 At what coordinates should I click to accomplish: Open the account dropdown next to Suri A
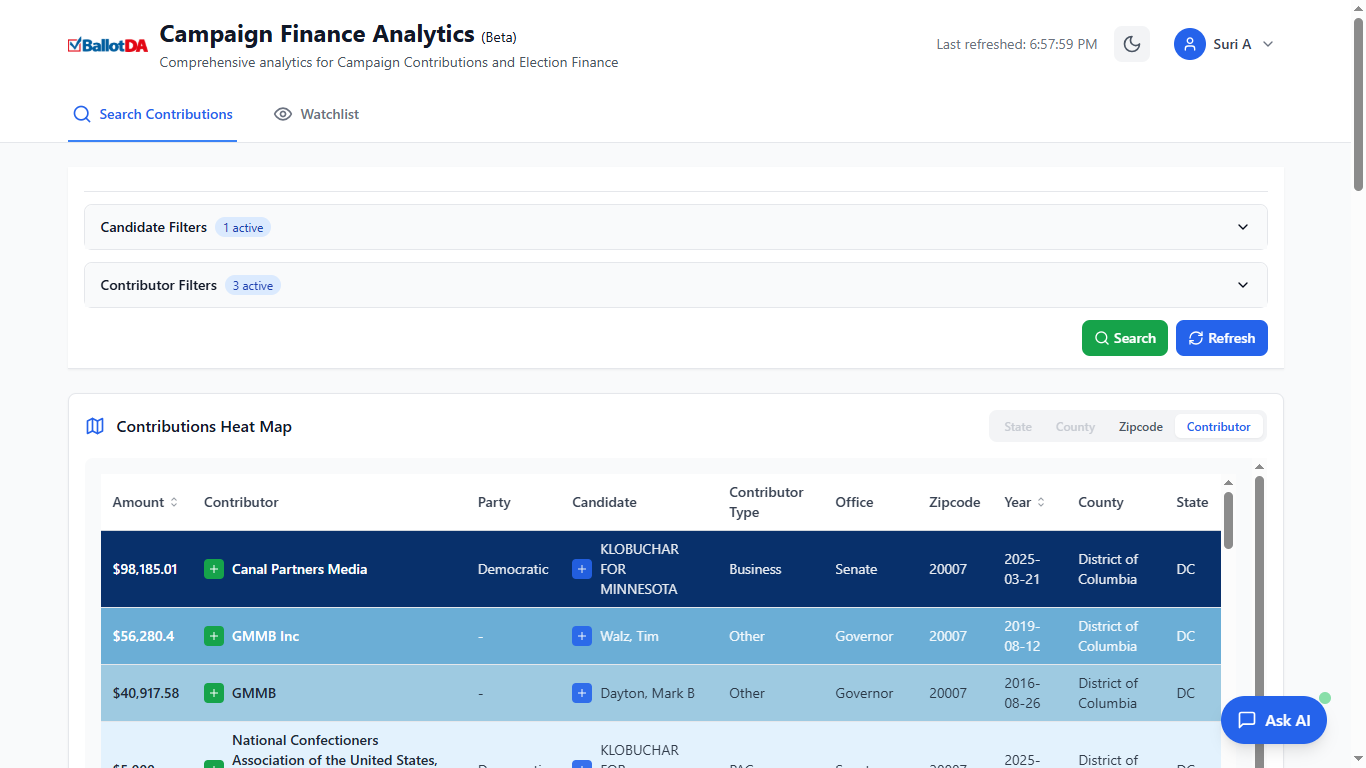pos(1266,44)
